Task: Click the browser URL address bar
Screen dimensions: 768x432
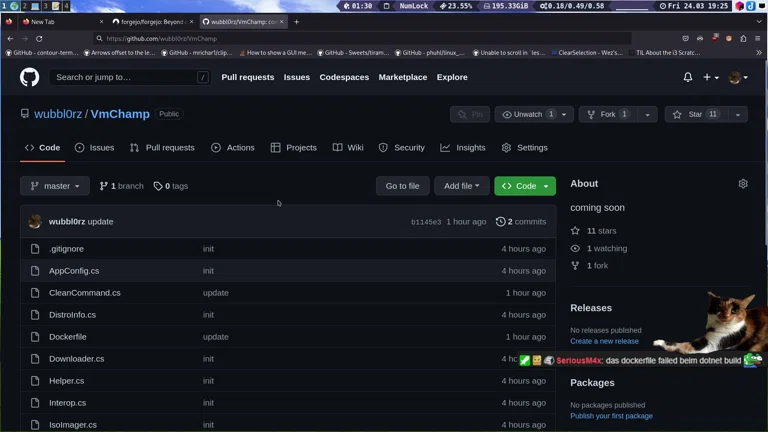Action: [x=361, y=38]
